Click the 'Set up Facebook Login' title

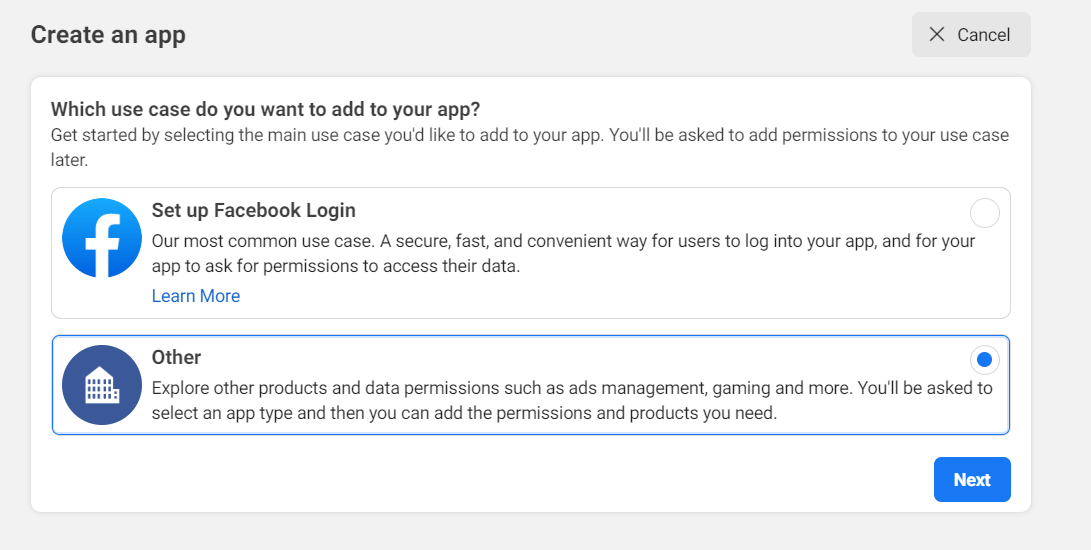(254, 211)
